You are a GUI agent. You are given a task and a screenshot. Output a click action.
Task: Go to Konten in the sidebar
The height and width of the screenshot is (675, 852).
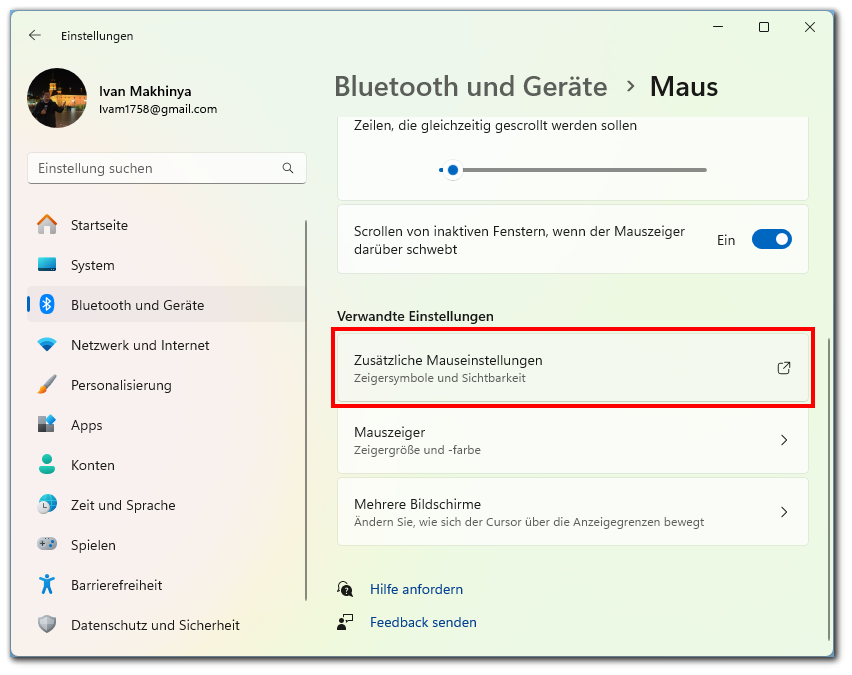(93, 465)
